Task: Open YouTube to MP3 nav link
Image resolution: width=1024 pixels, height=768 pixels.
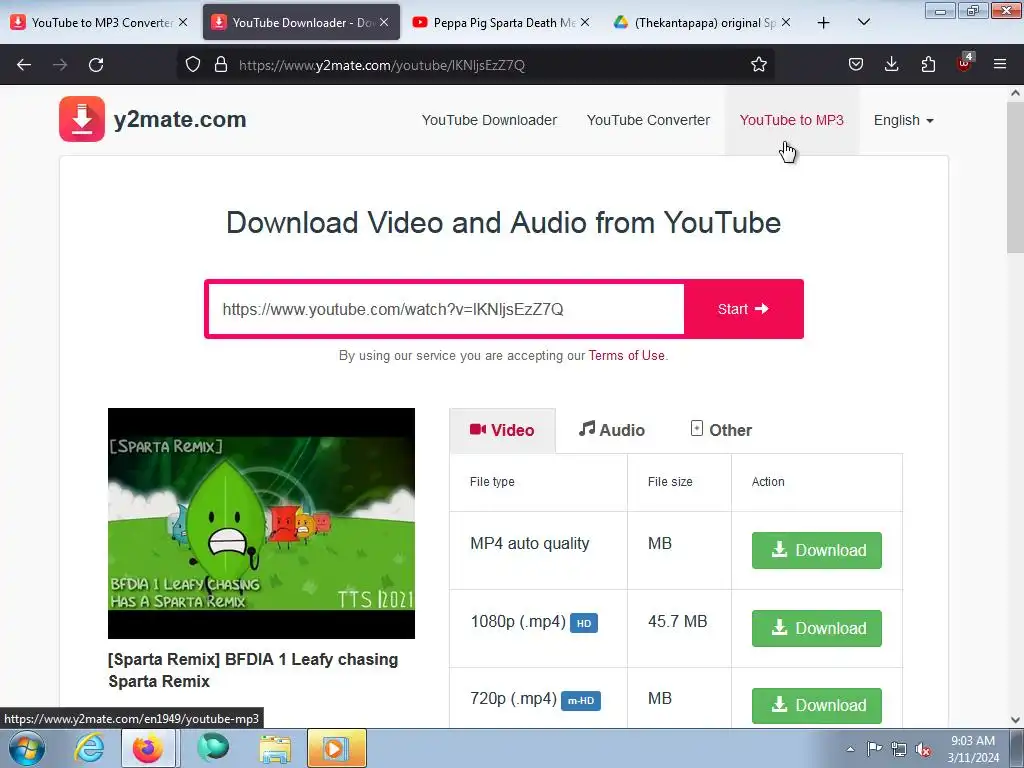Action: coord(792,120)
